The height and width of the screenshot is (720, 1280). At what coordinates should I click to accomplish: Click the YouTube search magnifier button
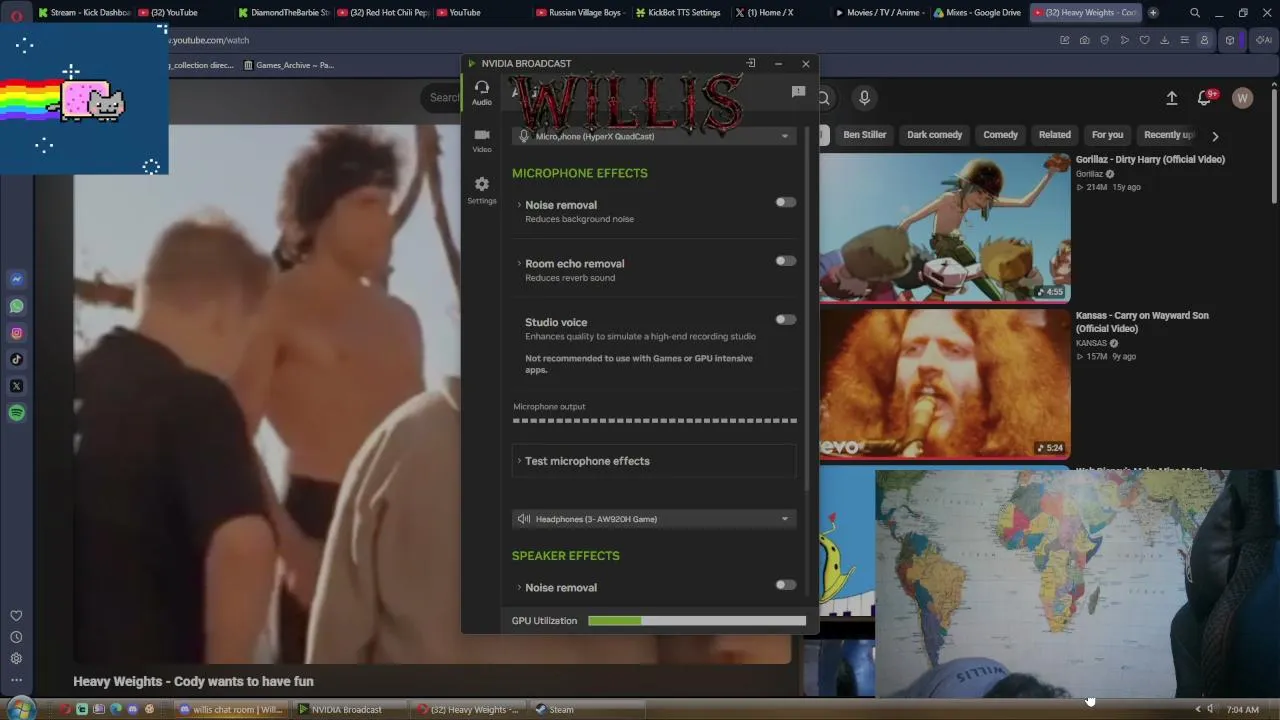pyautogui.click(x=823, y=98)
